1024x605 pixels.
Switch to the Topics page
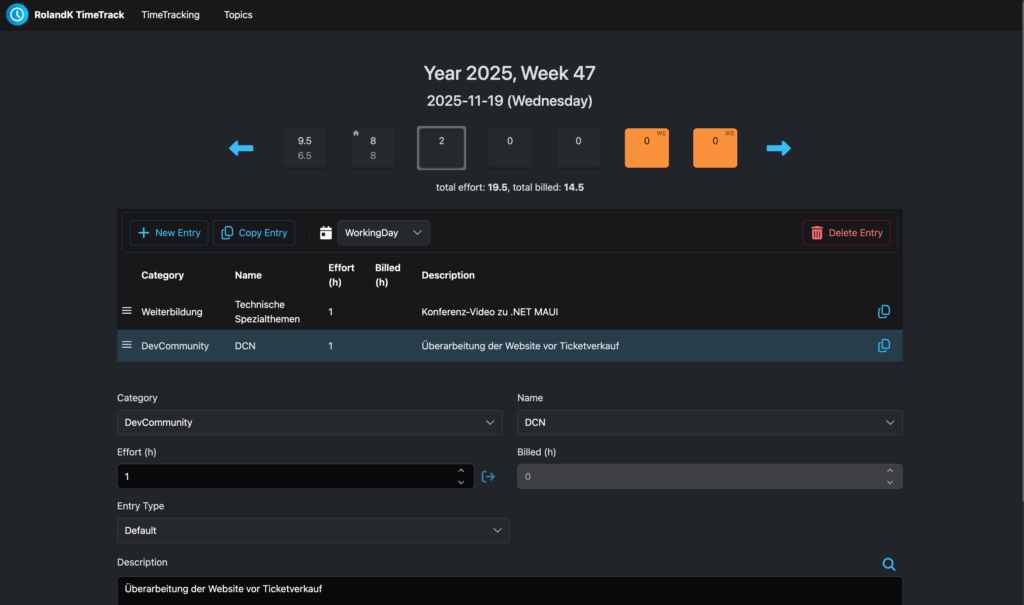[238, 15]
